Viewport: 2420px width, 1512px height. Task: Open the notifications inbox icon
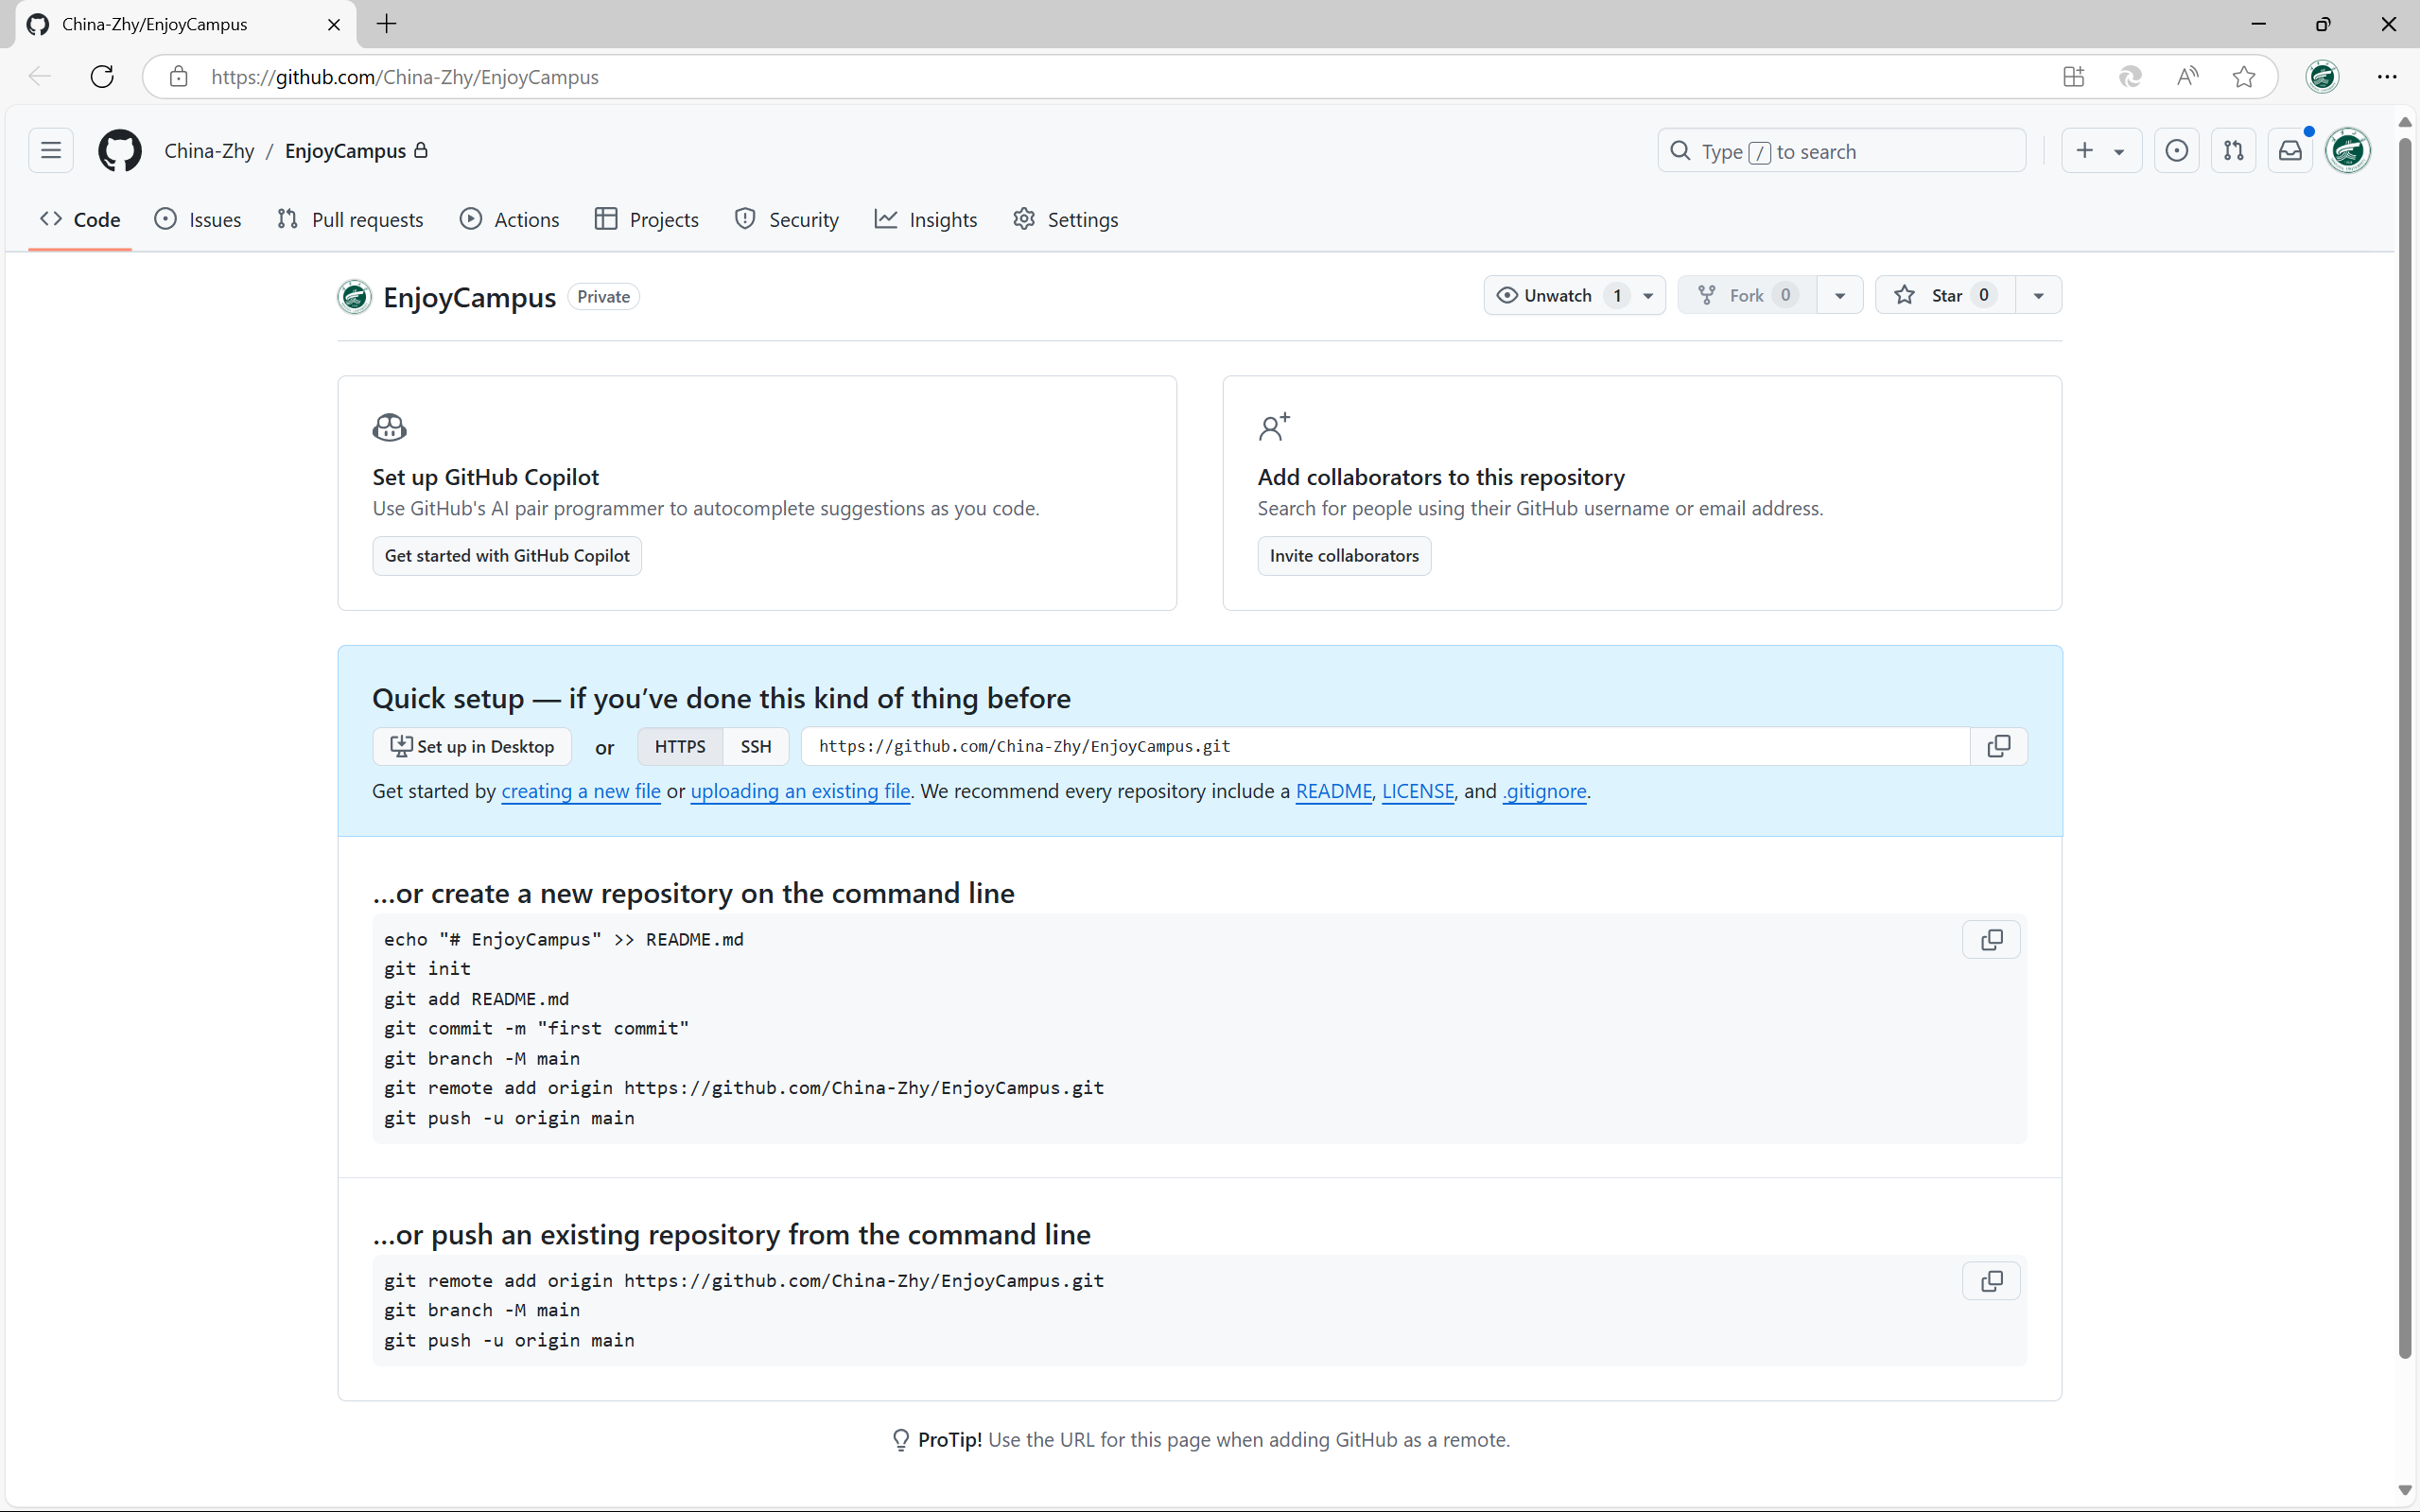click(x=2290, y=151)
